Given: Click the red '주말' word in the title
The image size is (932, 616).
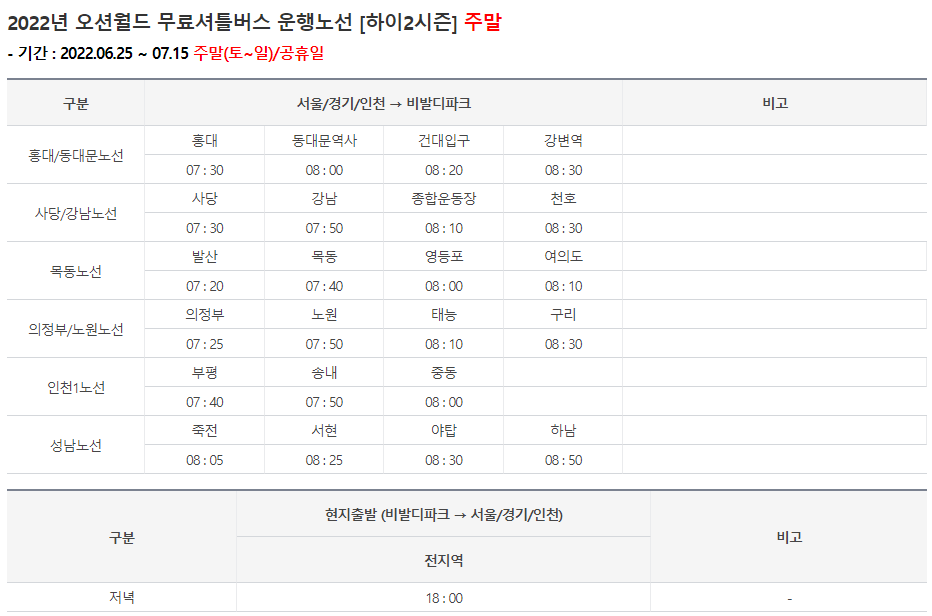Looking at the screenshot, I should click(483, 22).
